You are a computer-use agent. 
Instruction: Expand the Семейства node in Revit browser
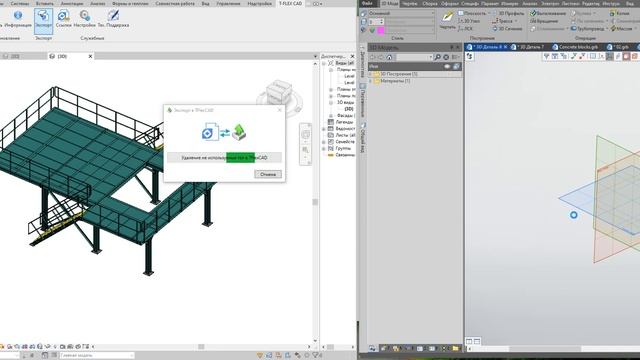click(324, 142)
